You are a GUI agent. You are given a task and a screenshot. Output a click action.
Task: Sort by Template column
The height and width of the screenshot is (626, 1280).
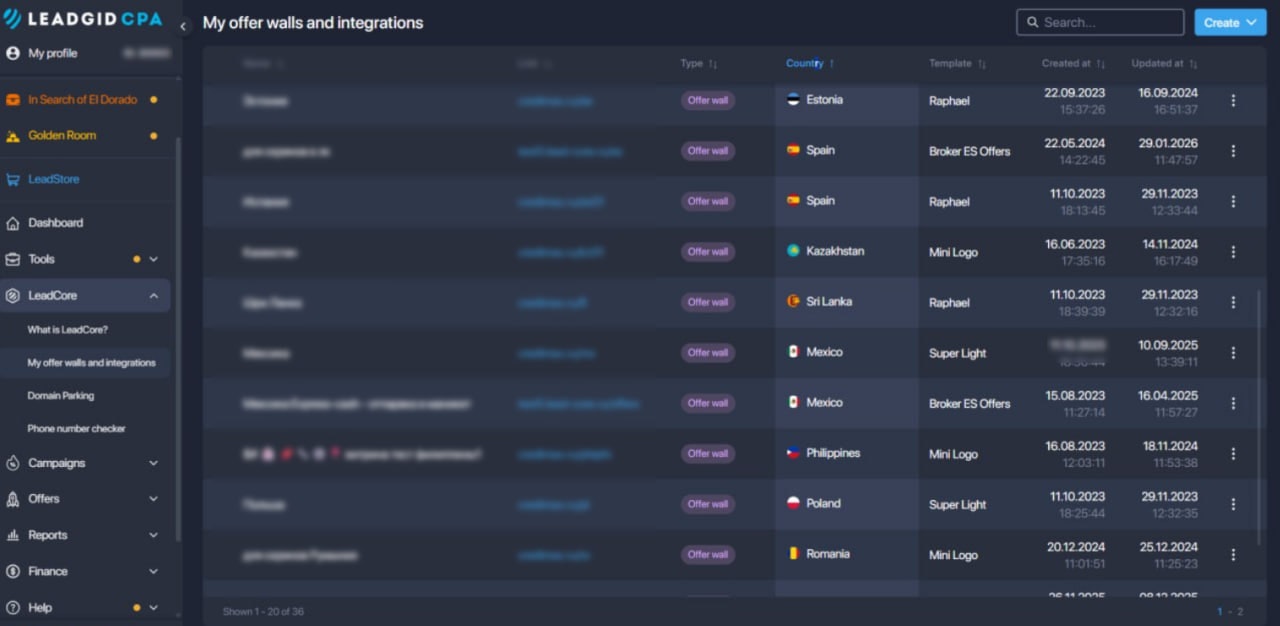[x=957, y=63]
